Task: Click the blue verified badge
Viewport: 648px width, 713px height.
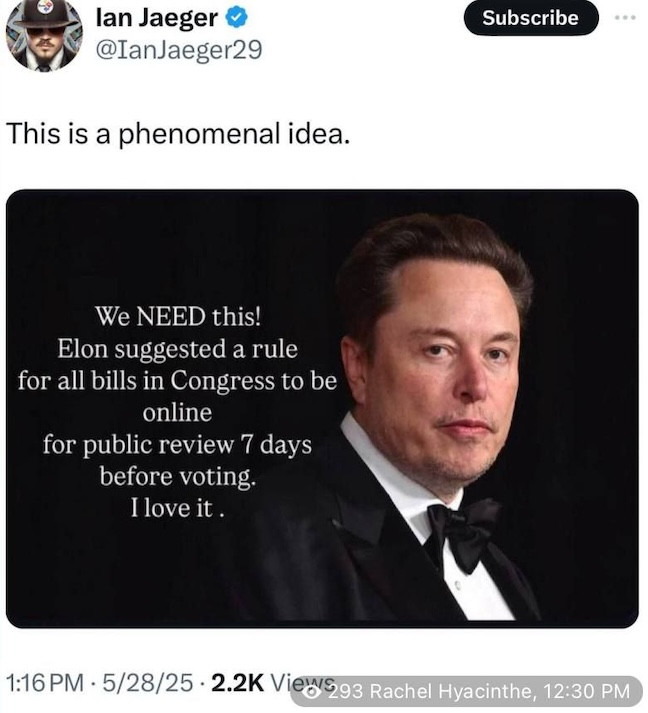Action: click(x=235, y=18)
